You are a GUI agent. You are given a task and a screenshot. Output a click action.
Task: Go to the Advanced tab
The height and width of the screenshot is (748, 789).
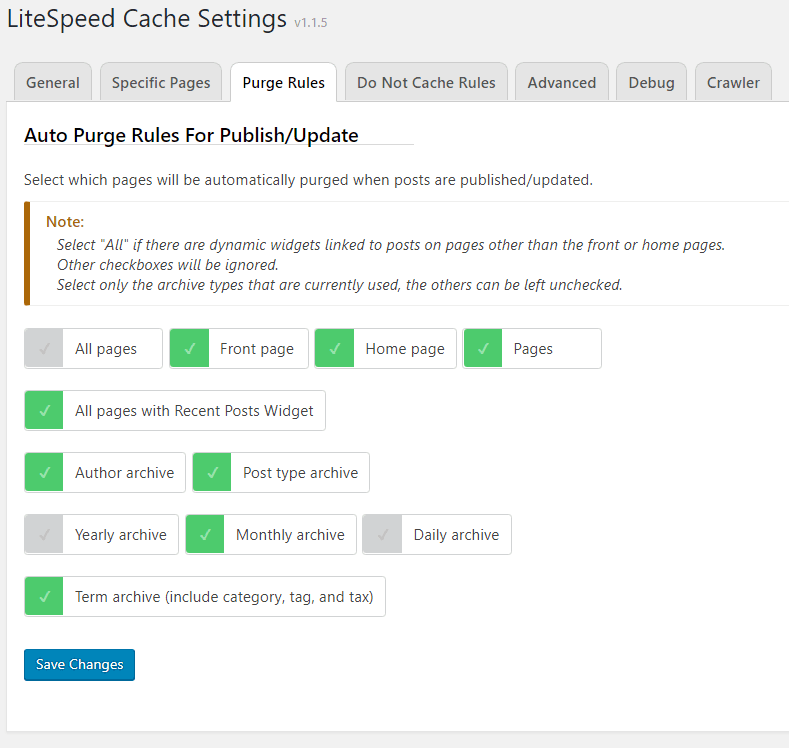click(x=561, y=83)
